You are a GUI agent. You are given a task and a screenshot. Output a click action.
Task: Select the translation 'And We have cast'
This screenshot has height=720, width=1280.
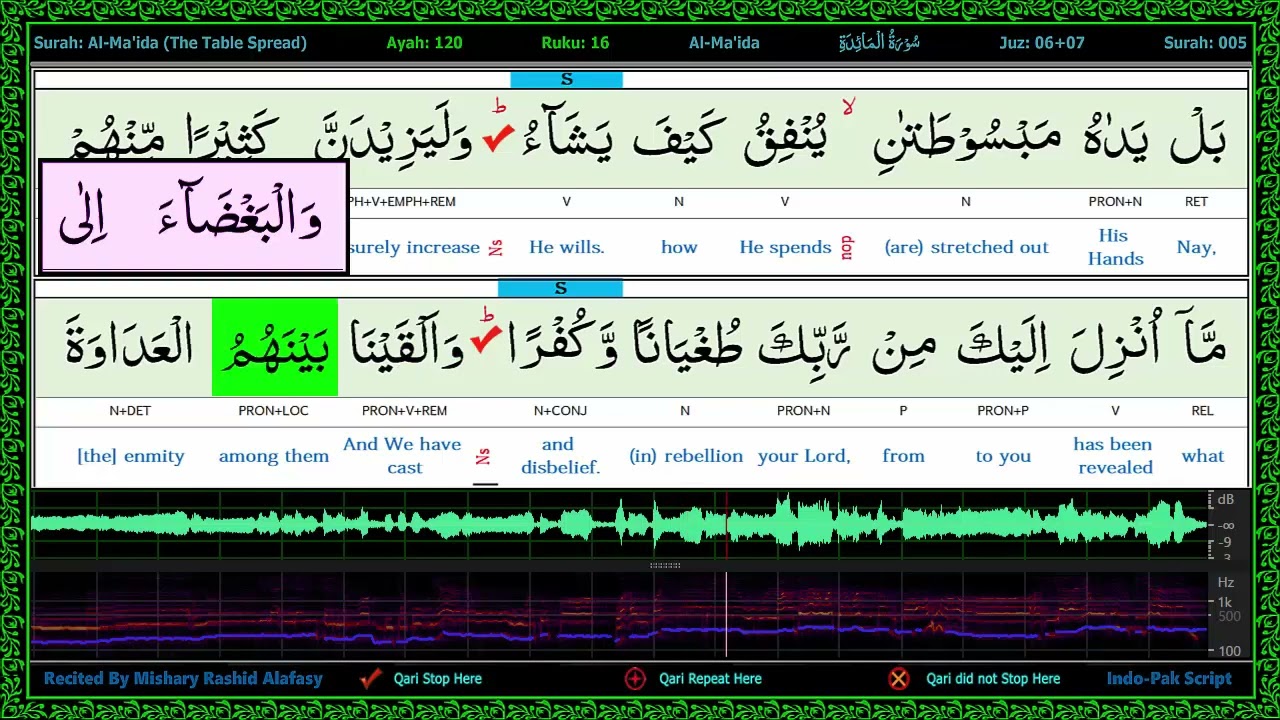(403, 456)
